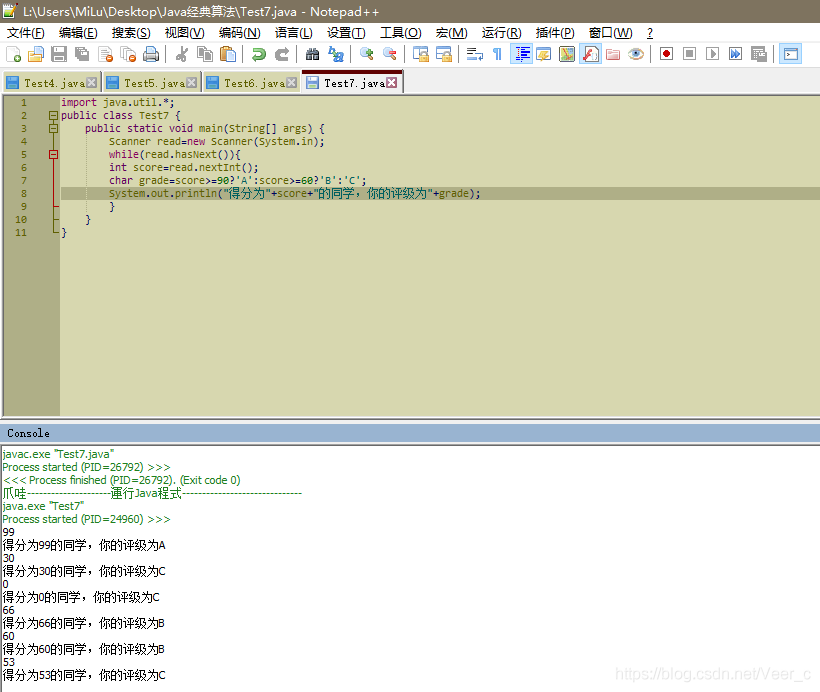This screenshot has height=692, width=820.
Task: Open the Replace dialog icon
Action: [336, 54]
